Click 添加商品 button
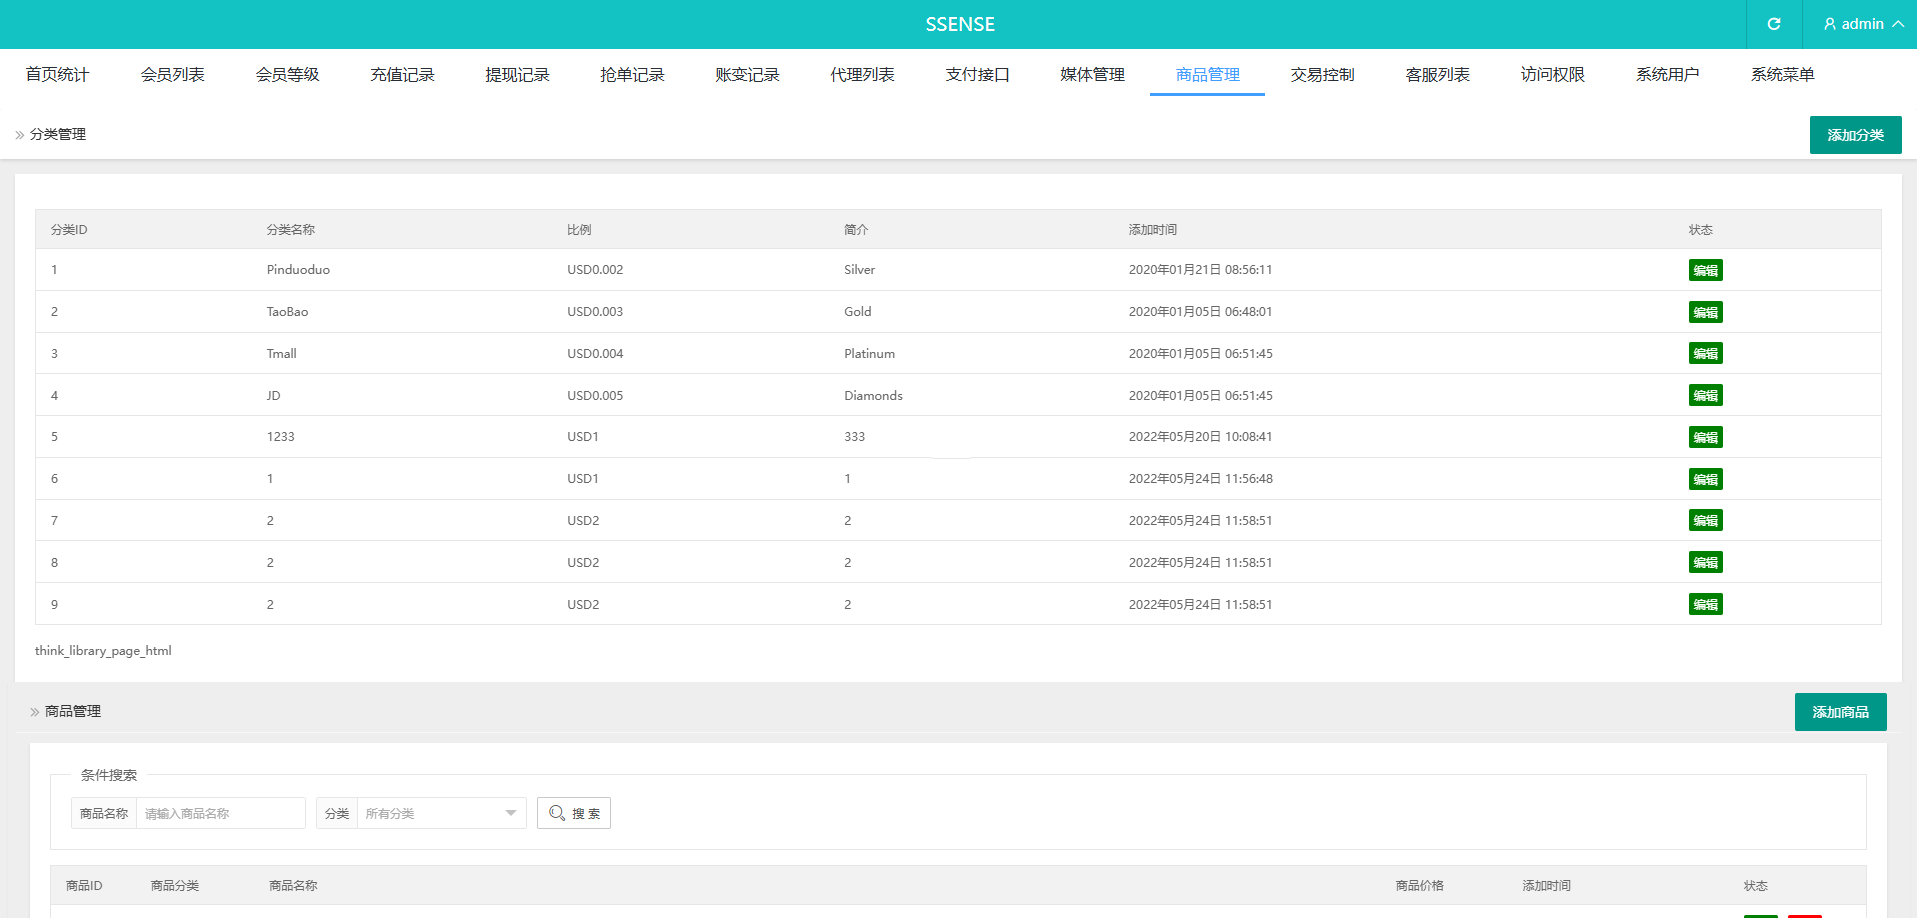This screenshot has height=918, width=1917. [x=1840, y=712]
